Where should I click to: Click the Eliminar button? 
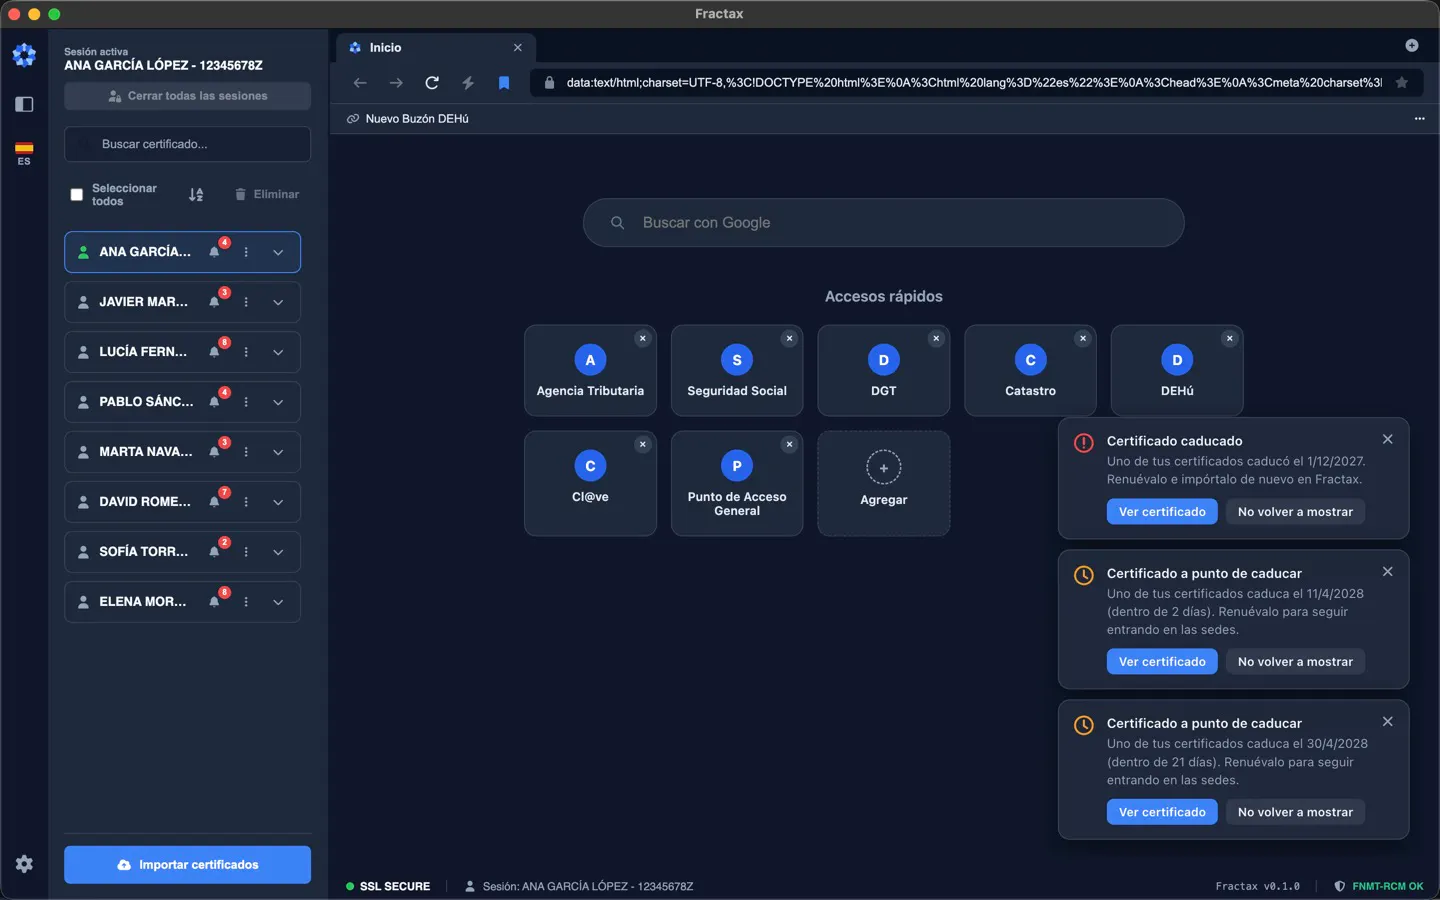click(x=267, y=195)
